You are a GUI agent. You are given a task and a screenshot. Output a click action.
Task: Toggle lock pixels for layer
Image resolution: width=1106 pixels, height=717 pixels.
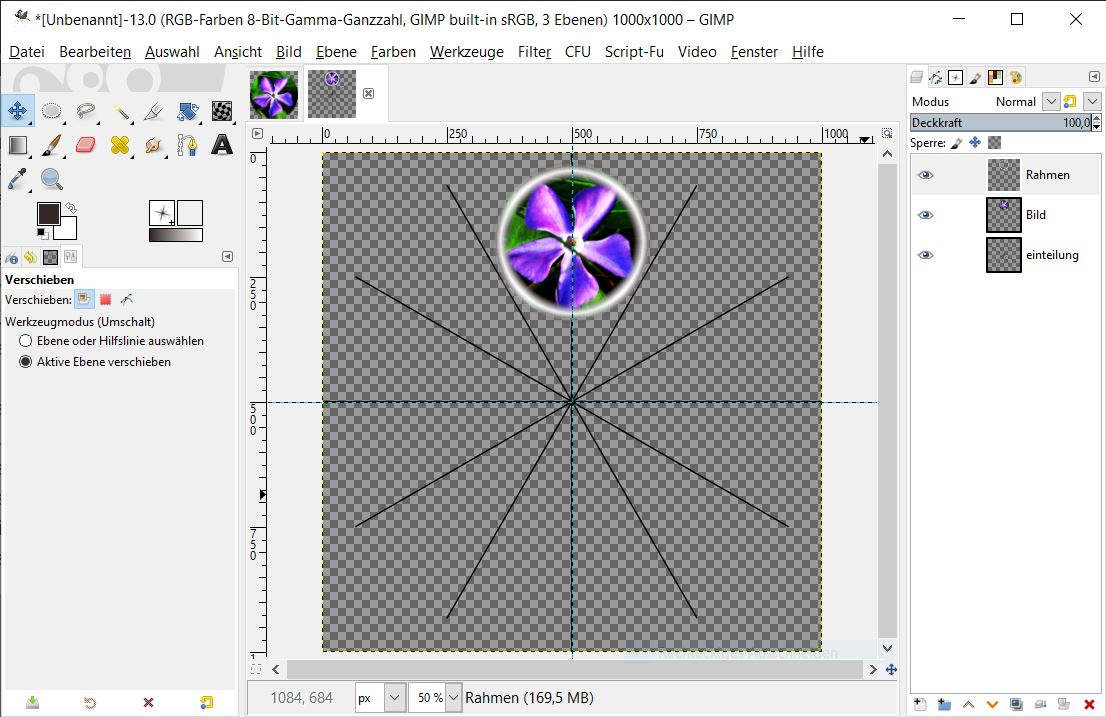tap(956, 143)
